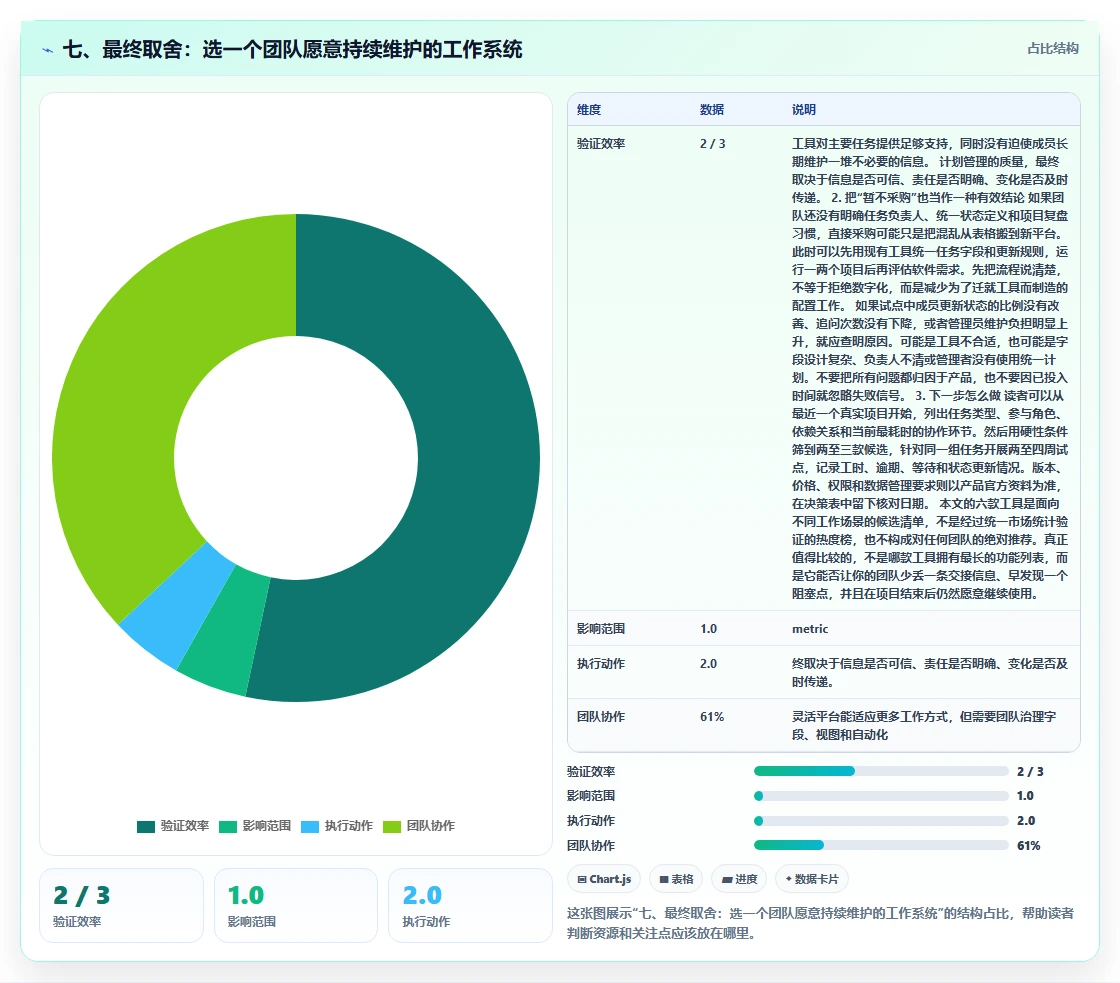1120x983 pixels.
Task: Click the blue 执行动作 legend swatch
Action: tap(310, 827)
